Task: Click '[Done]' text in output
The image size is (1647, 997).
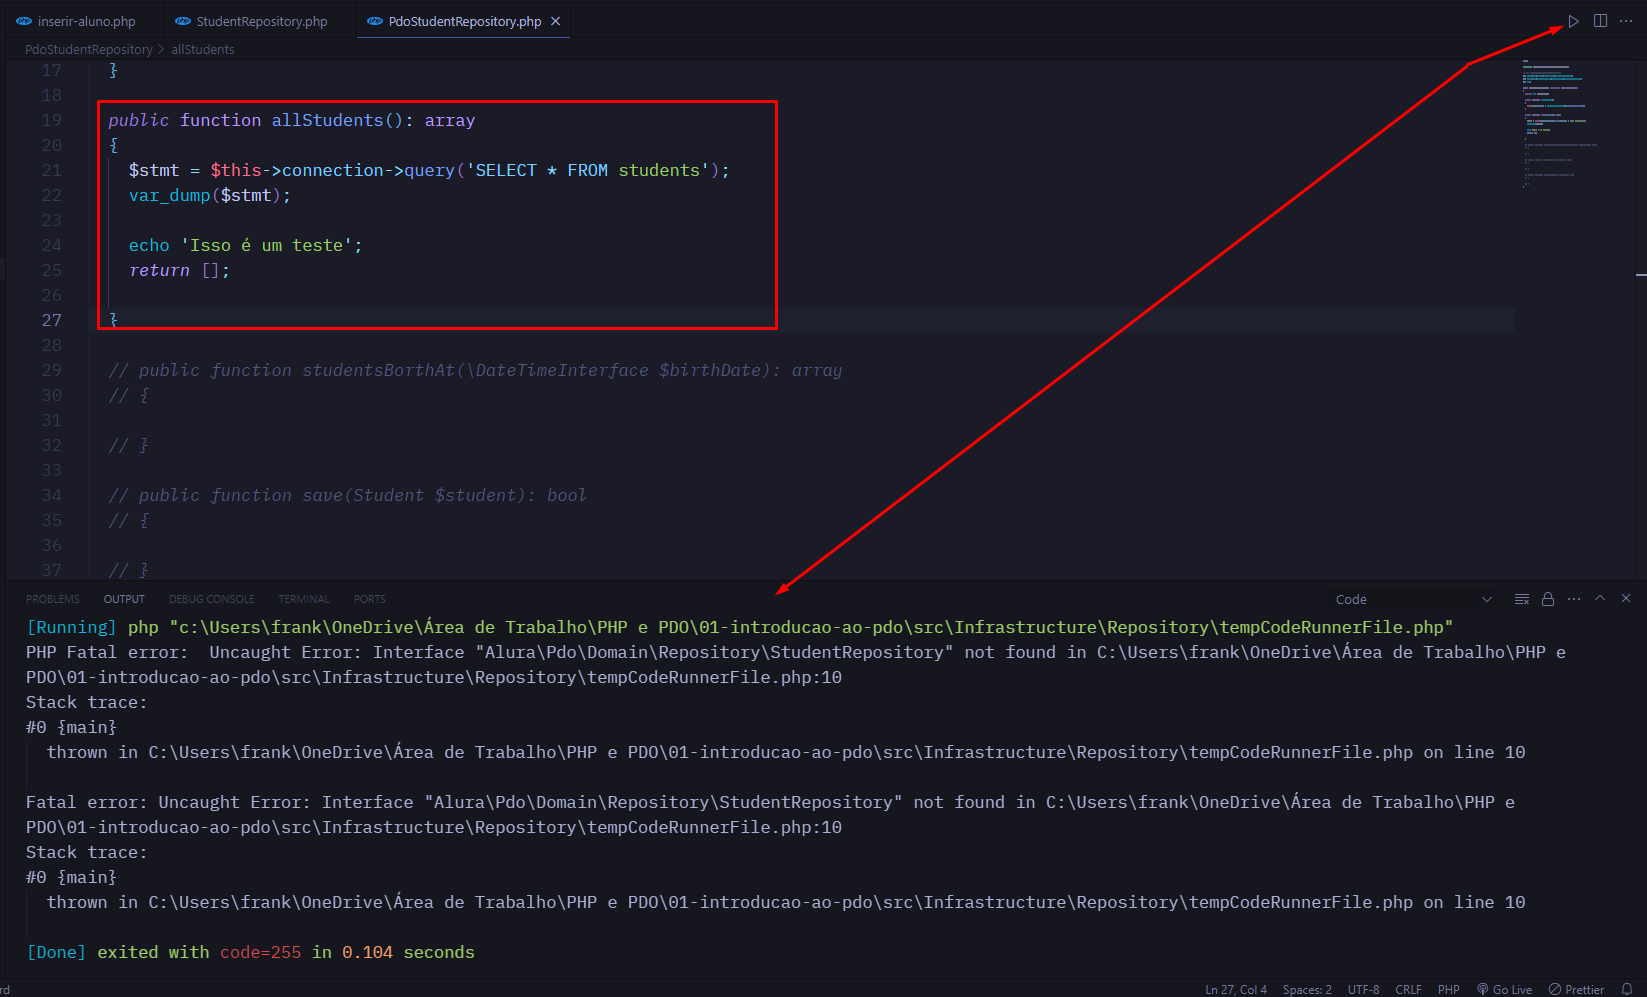Action: coord(56,952)
